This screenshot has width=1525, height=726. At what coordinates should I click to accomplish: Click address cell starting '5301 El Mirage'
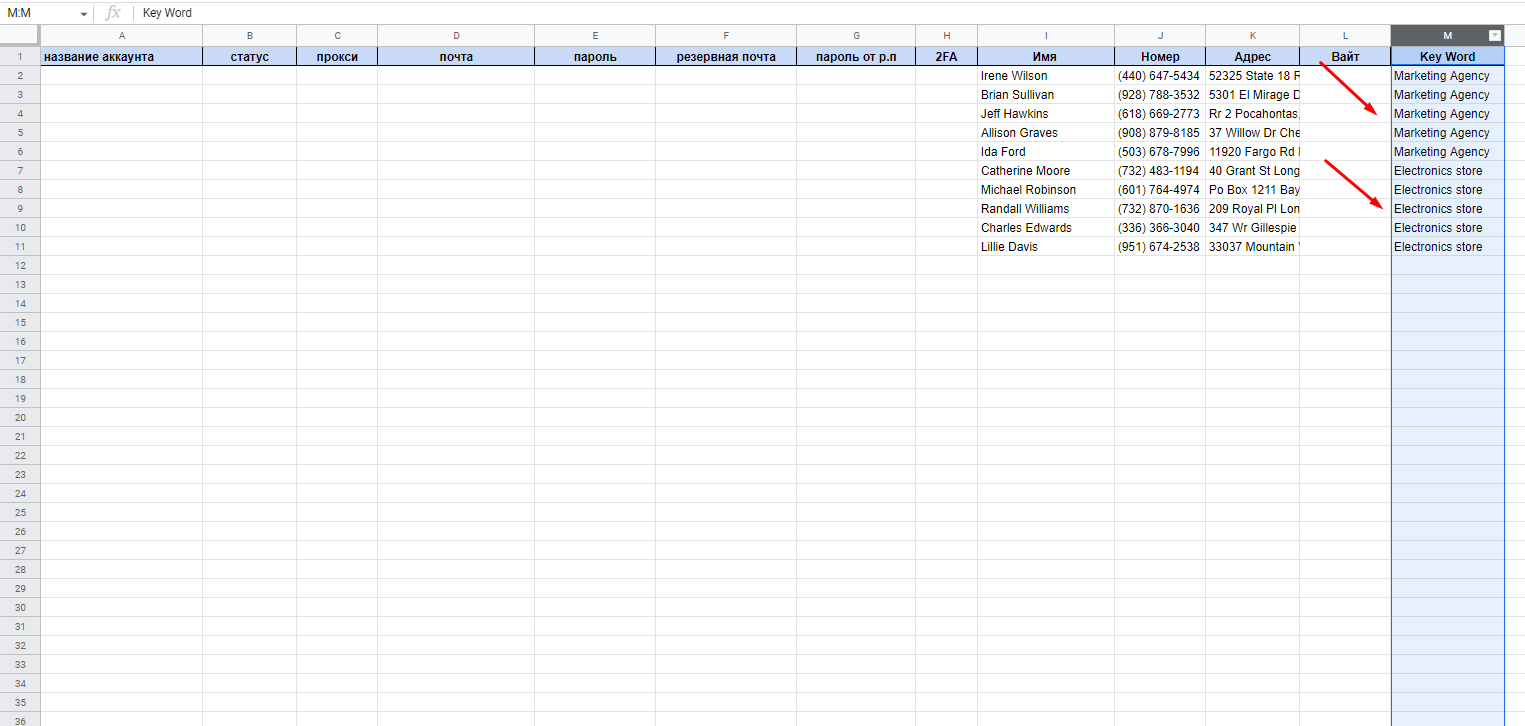click(1253, 95)
